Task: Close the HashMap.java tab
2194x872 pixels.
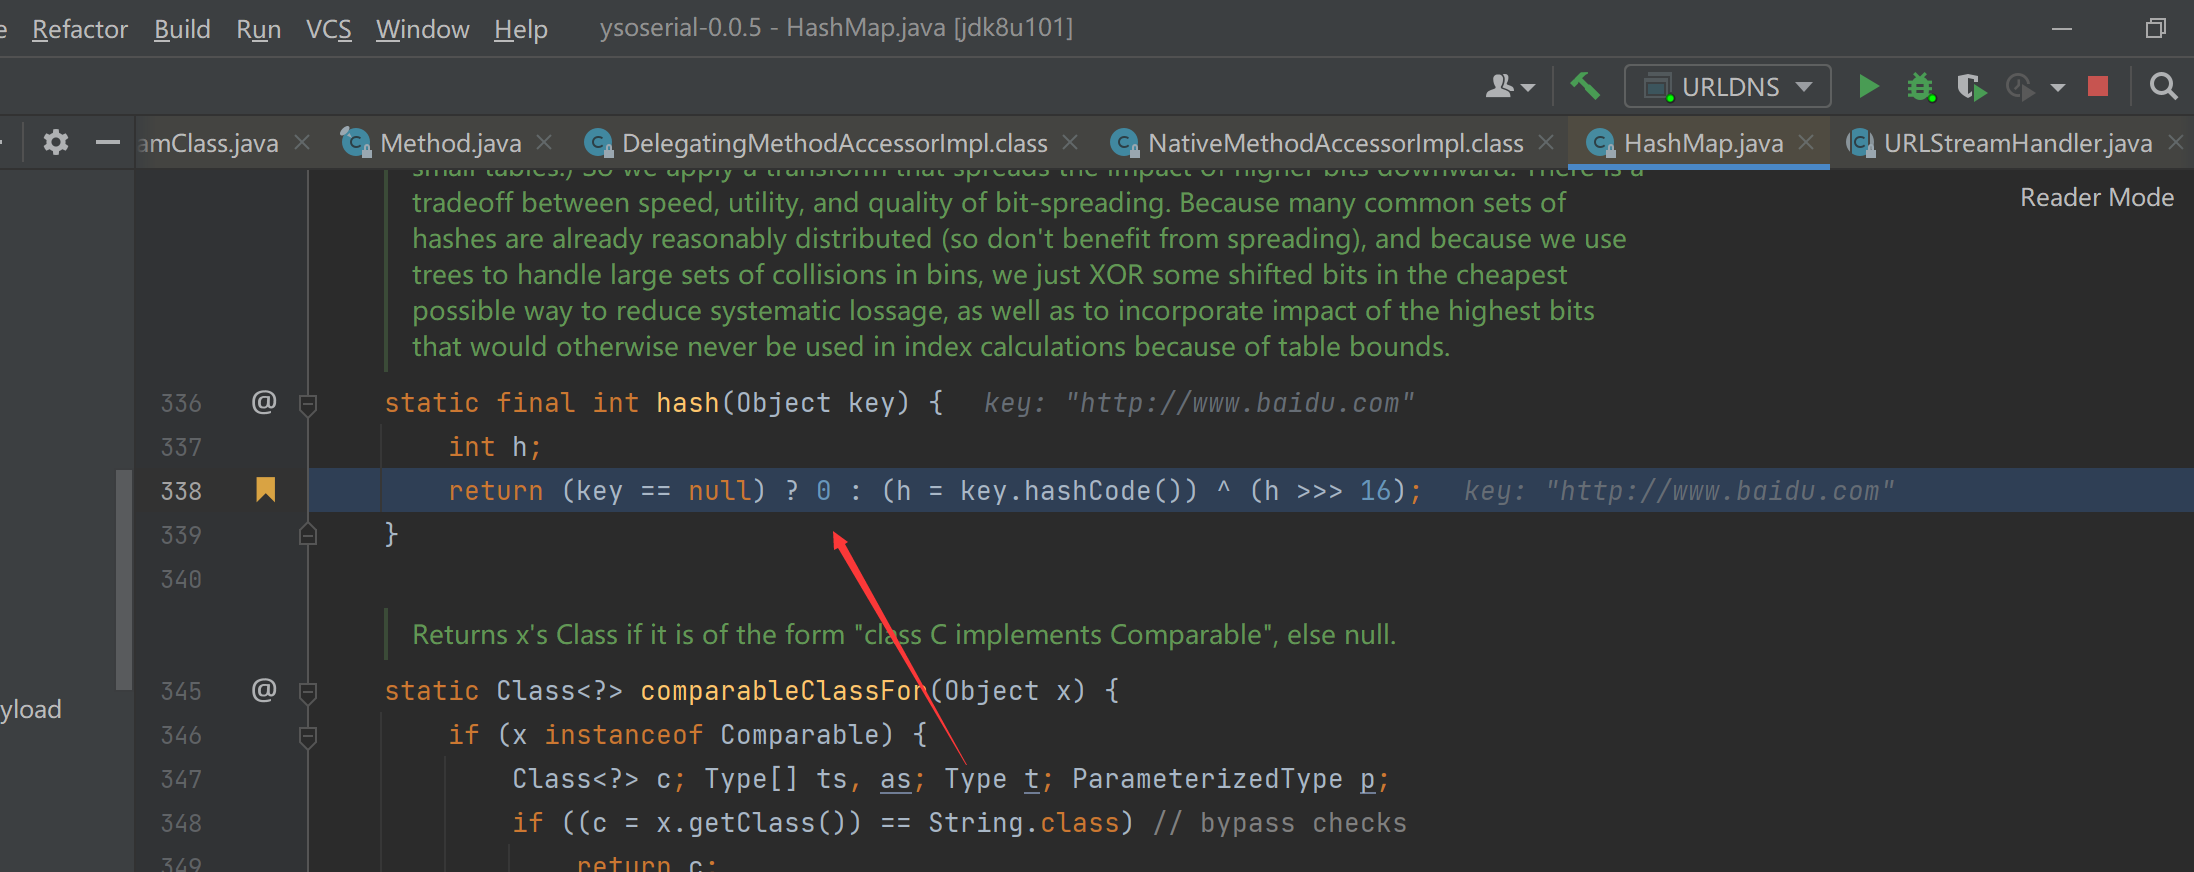Action: (1806, 143)
